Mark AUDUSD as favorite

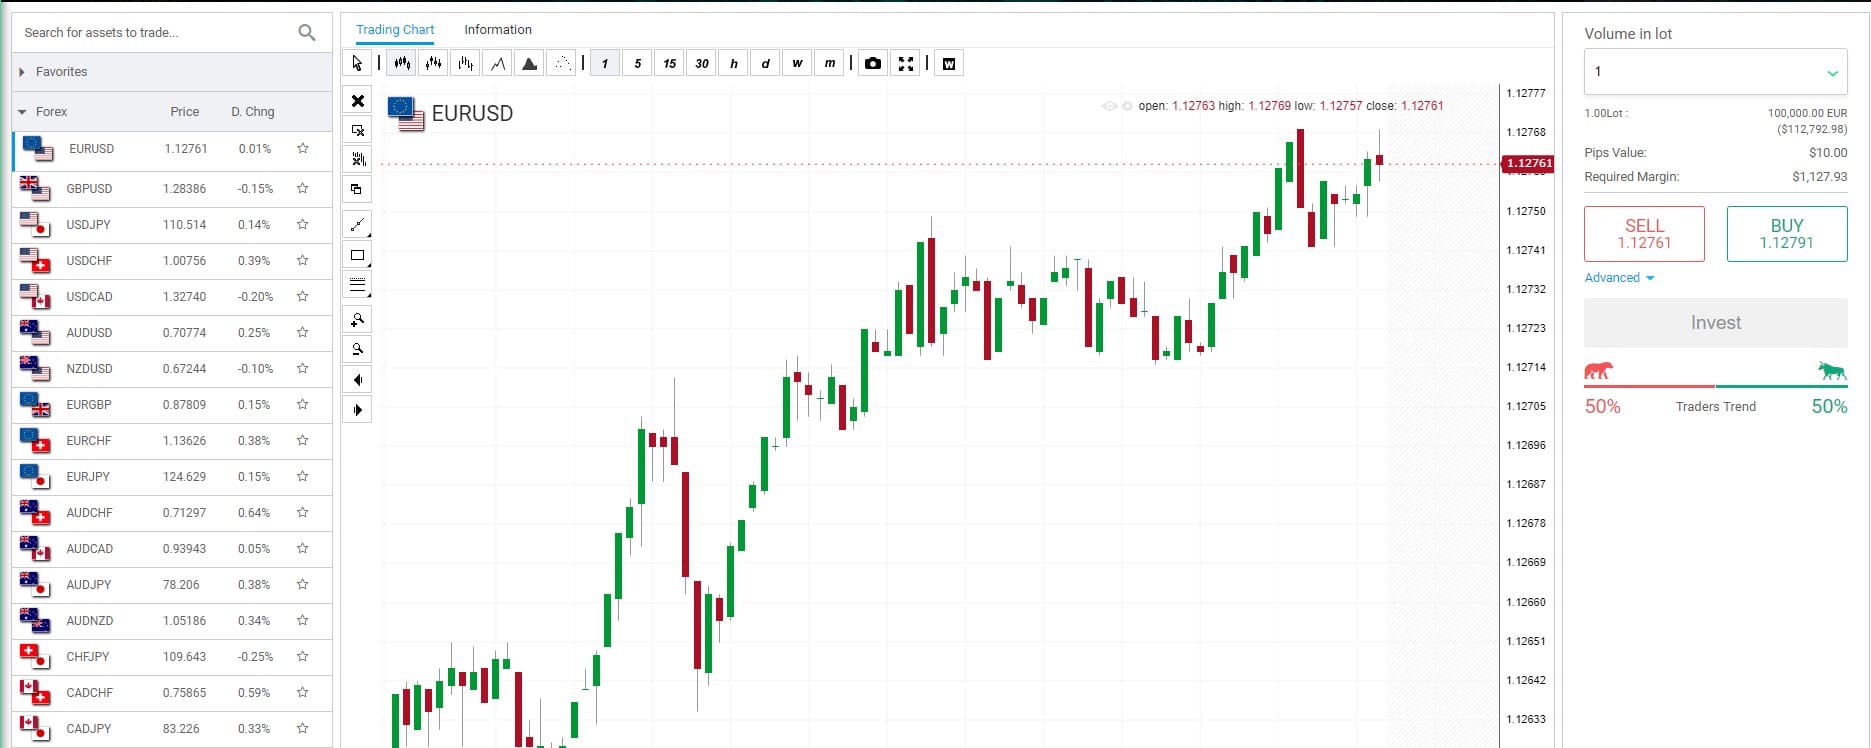[x=302, y=332]
